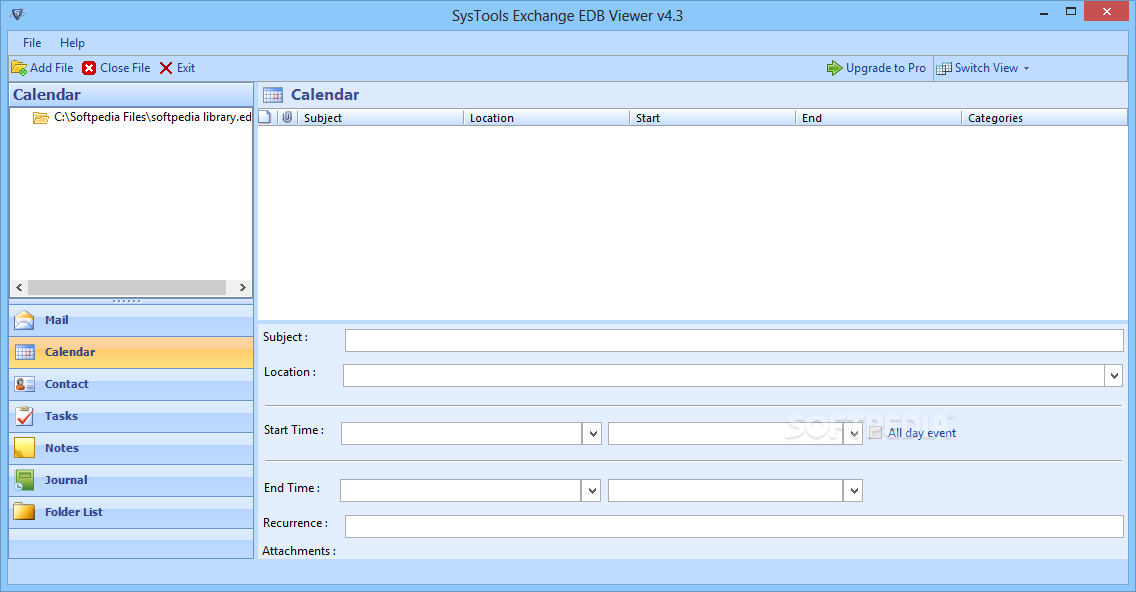Click Upgrade to Pro text
This screenshot has height=592, width=1136.
click(886, 68)
